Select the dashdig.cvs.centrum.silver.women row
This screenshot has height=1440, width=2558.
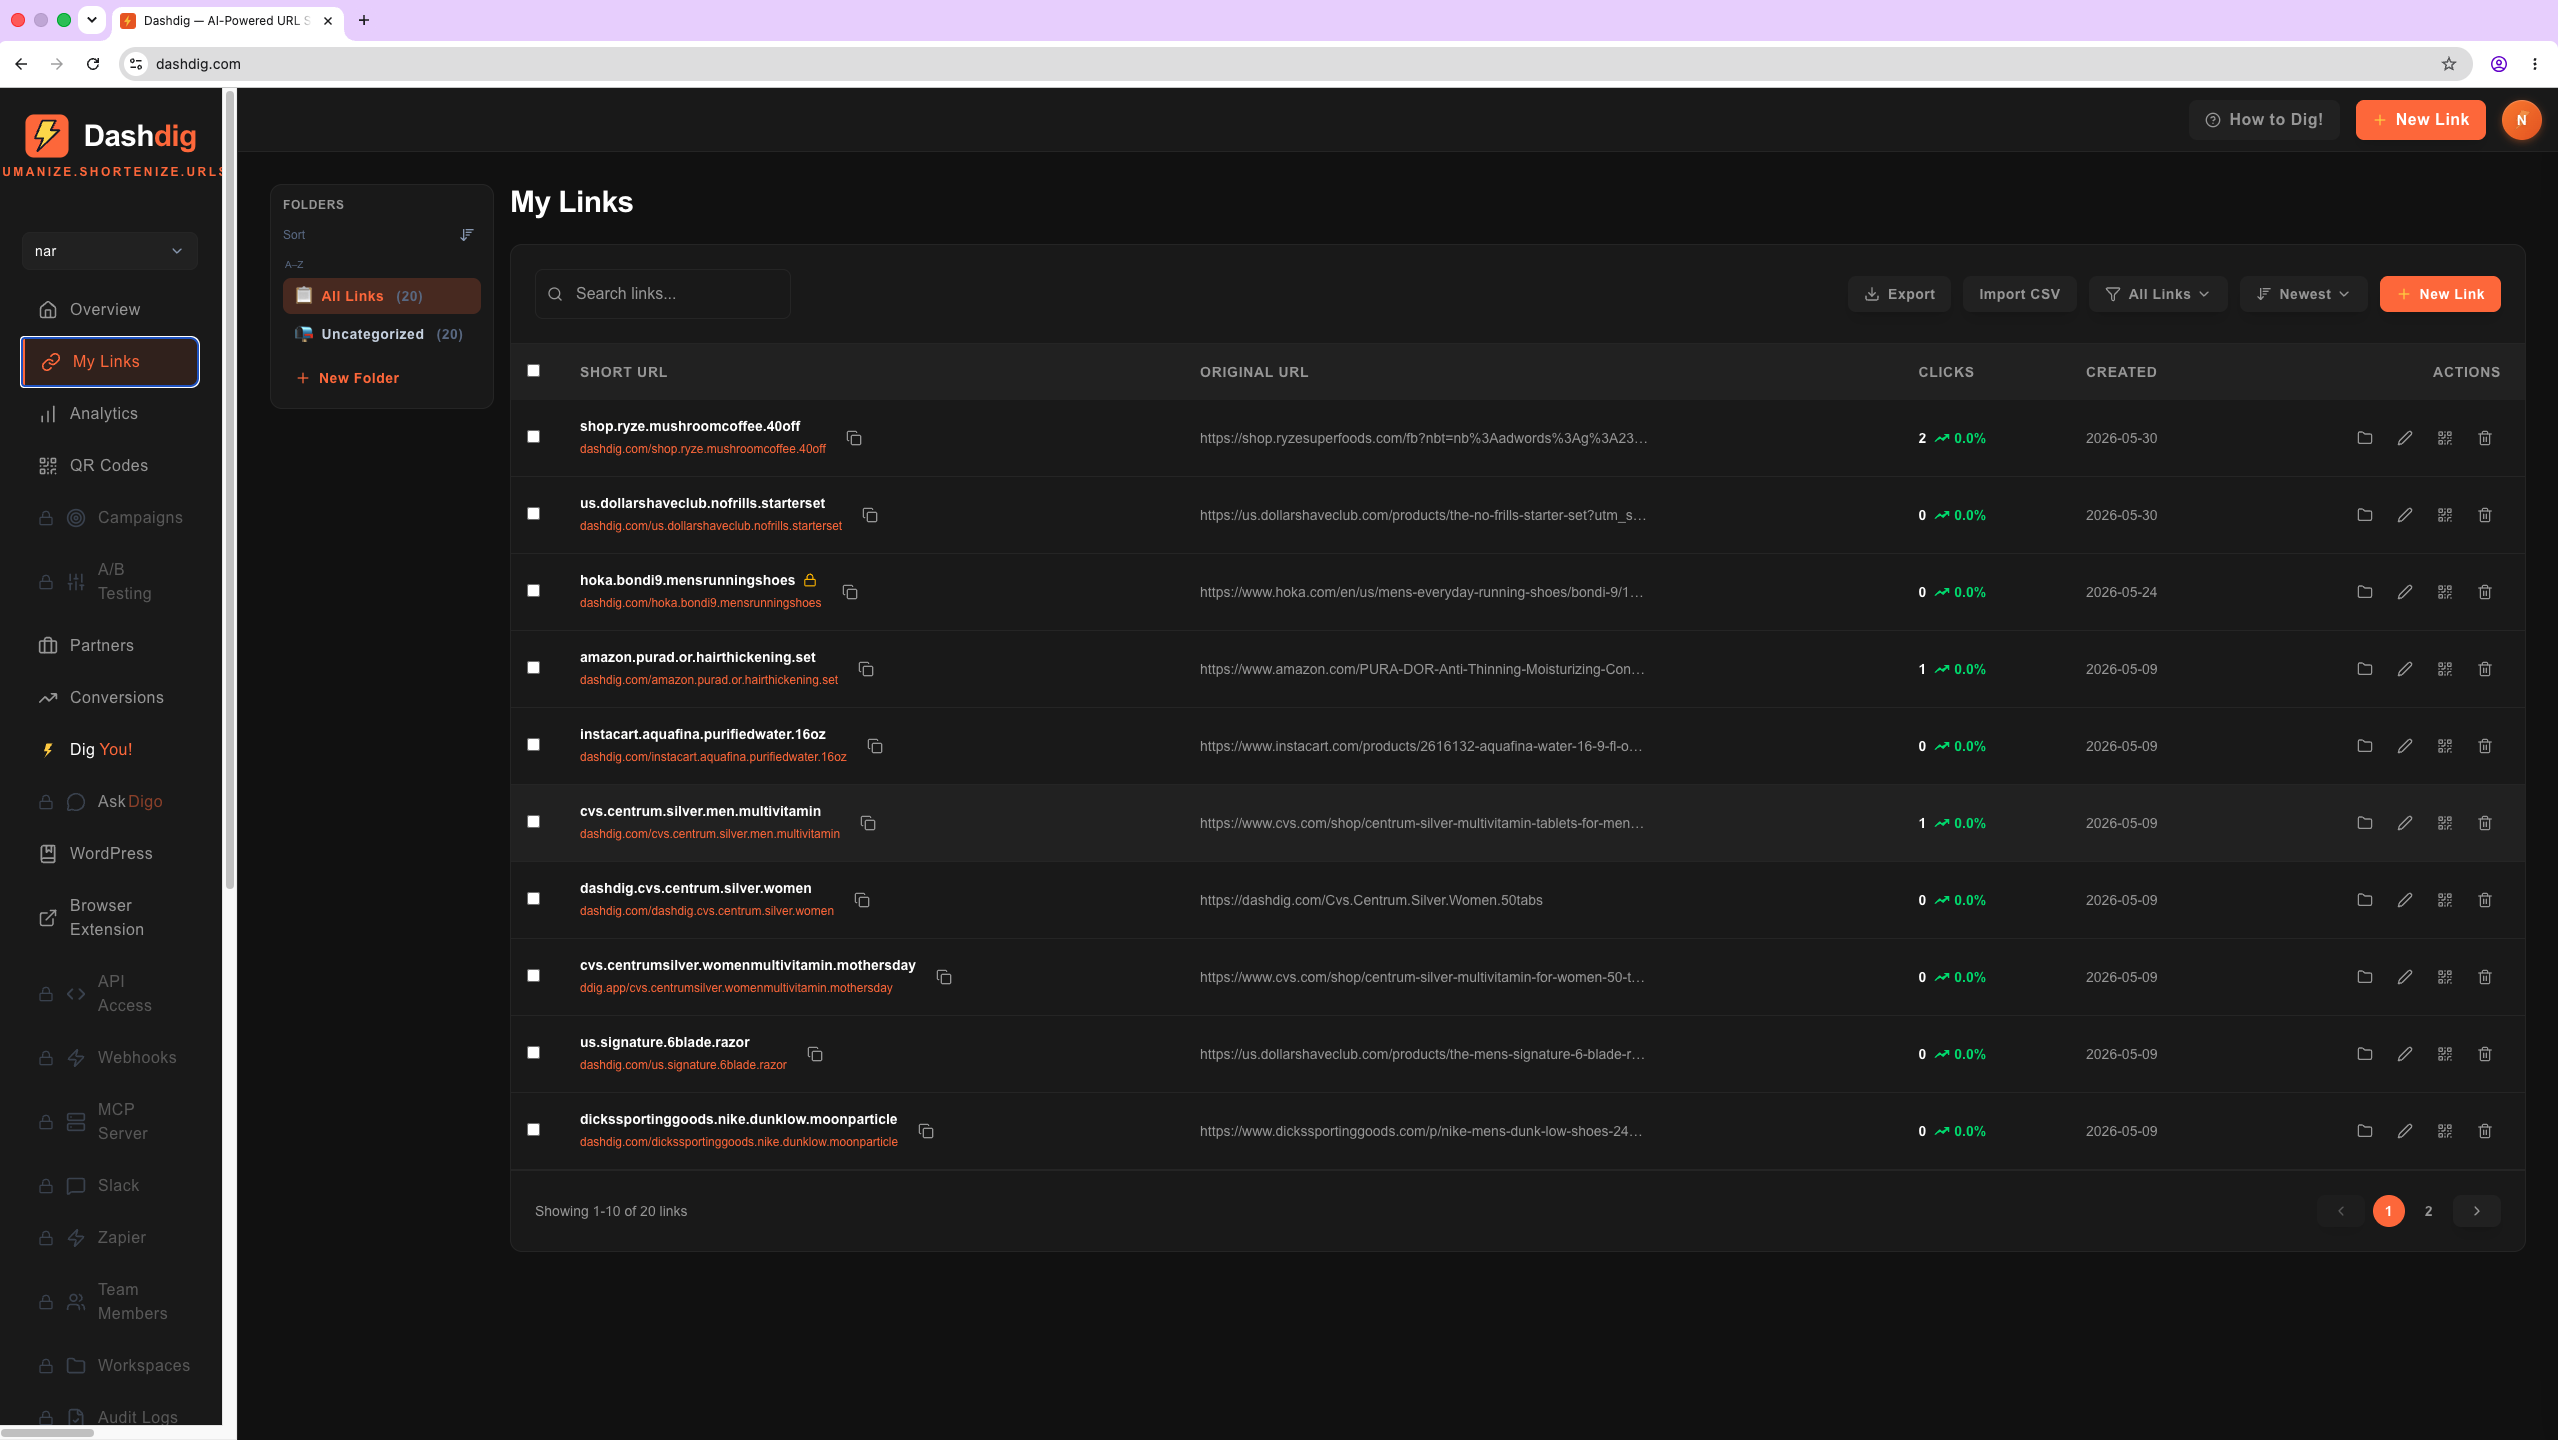(x=534, y=899)
